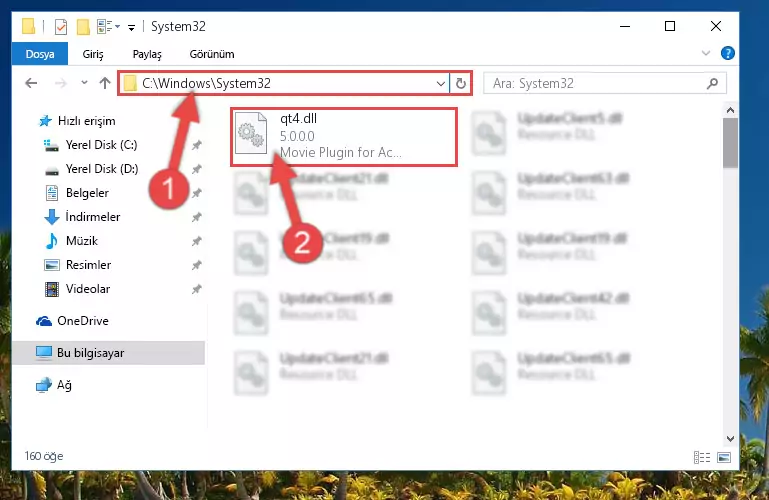Open the Help question mark icon
The width and height of the screenshot is (769, 500).
pyautogui.click(x=728, y=53)
